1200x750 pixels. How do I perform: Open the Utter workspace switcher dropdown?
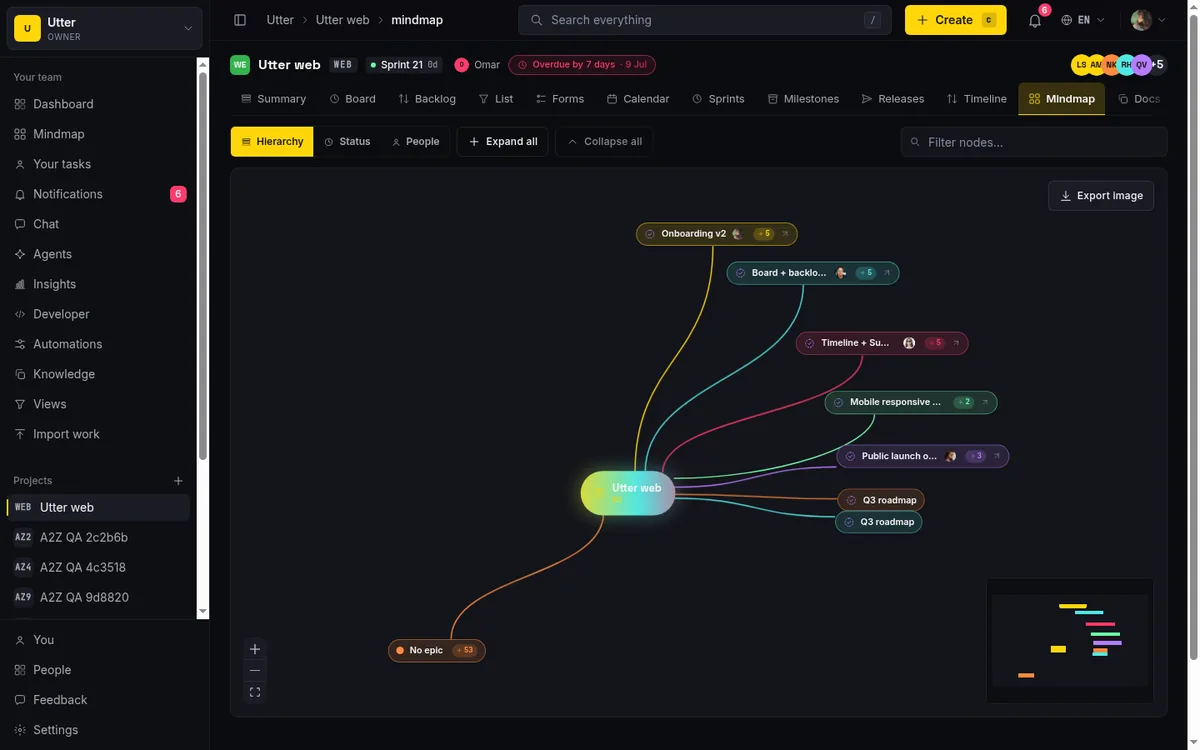coord(105,28)
